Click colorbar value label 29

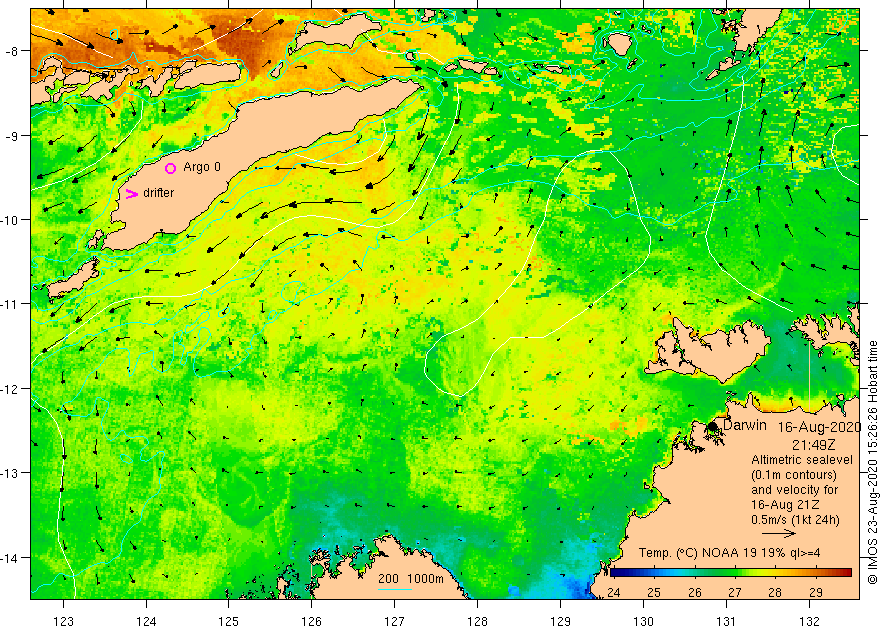816,592
